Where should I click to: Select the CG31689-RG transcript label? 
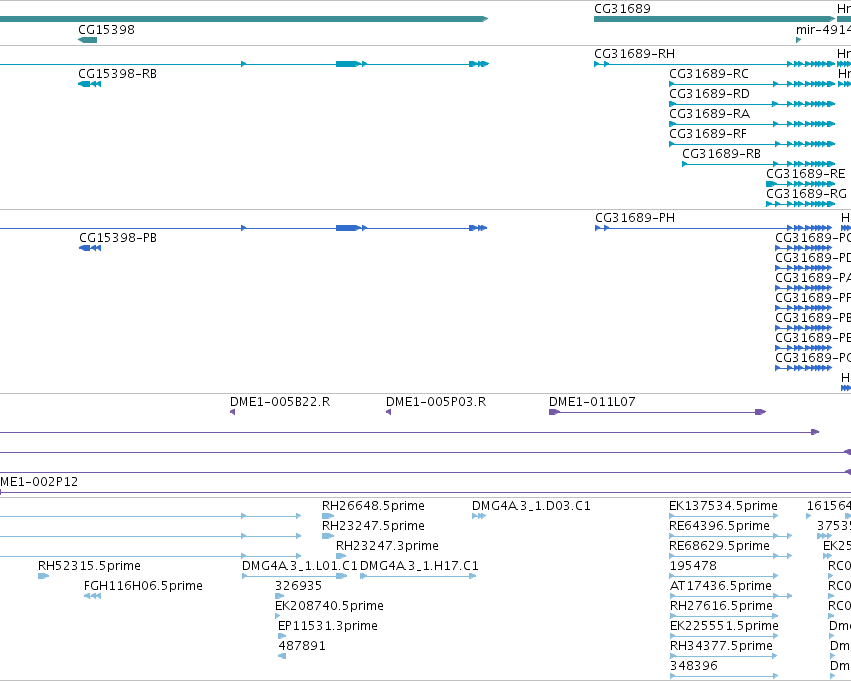tap(806, 194)
